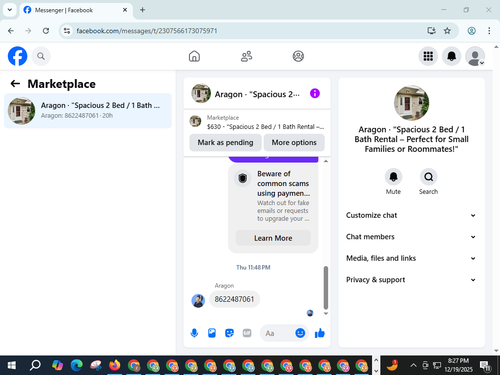The image size is (500, 375).
Task: Open a new browser tab
Action: coord(142,10)
